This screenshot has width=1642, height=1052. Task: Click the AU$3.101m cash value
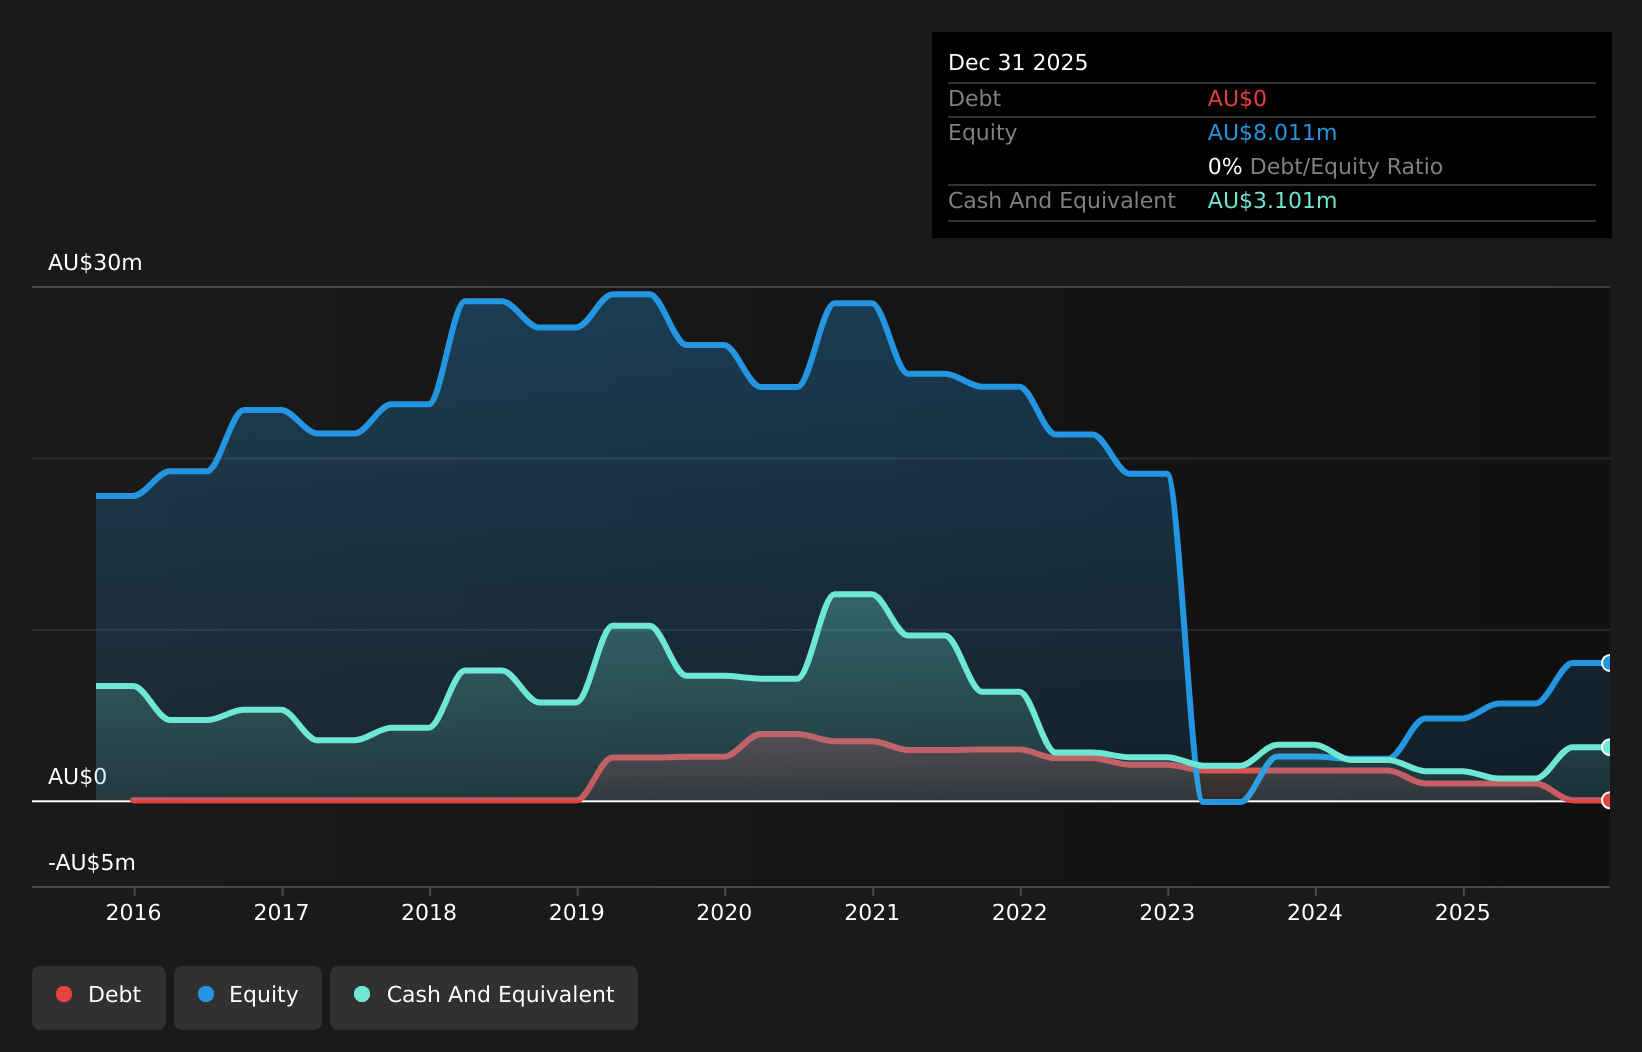pyautogui.click(x=1272, y=201)
